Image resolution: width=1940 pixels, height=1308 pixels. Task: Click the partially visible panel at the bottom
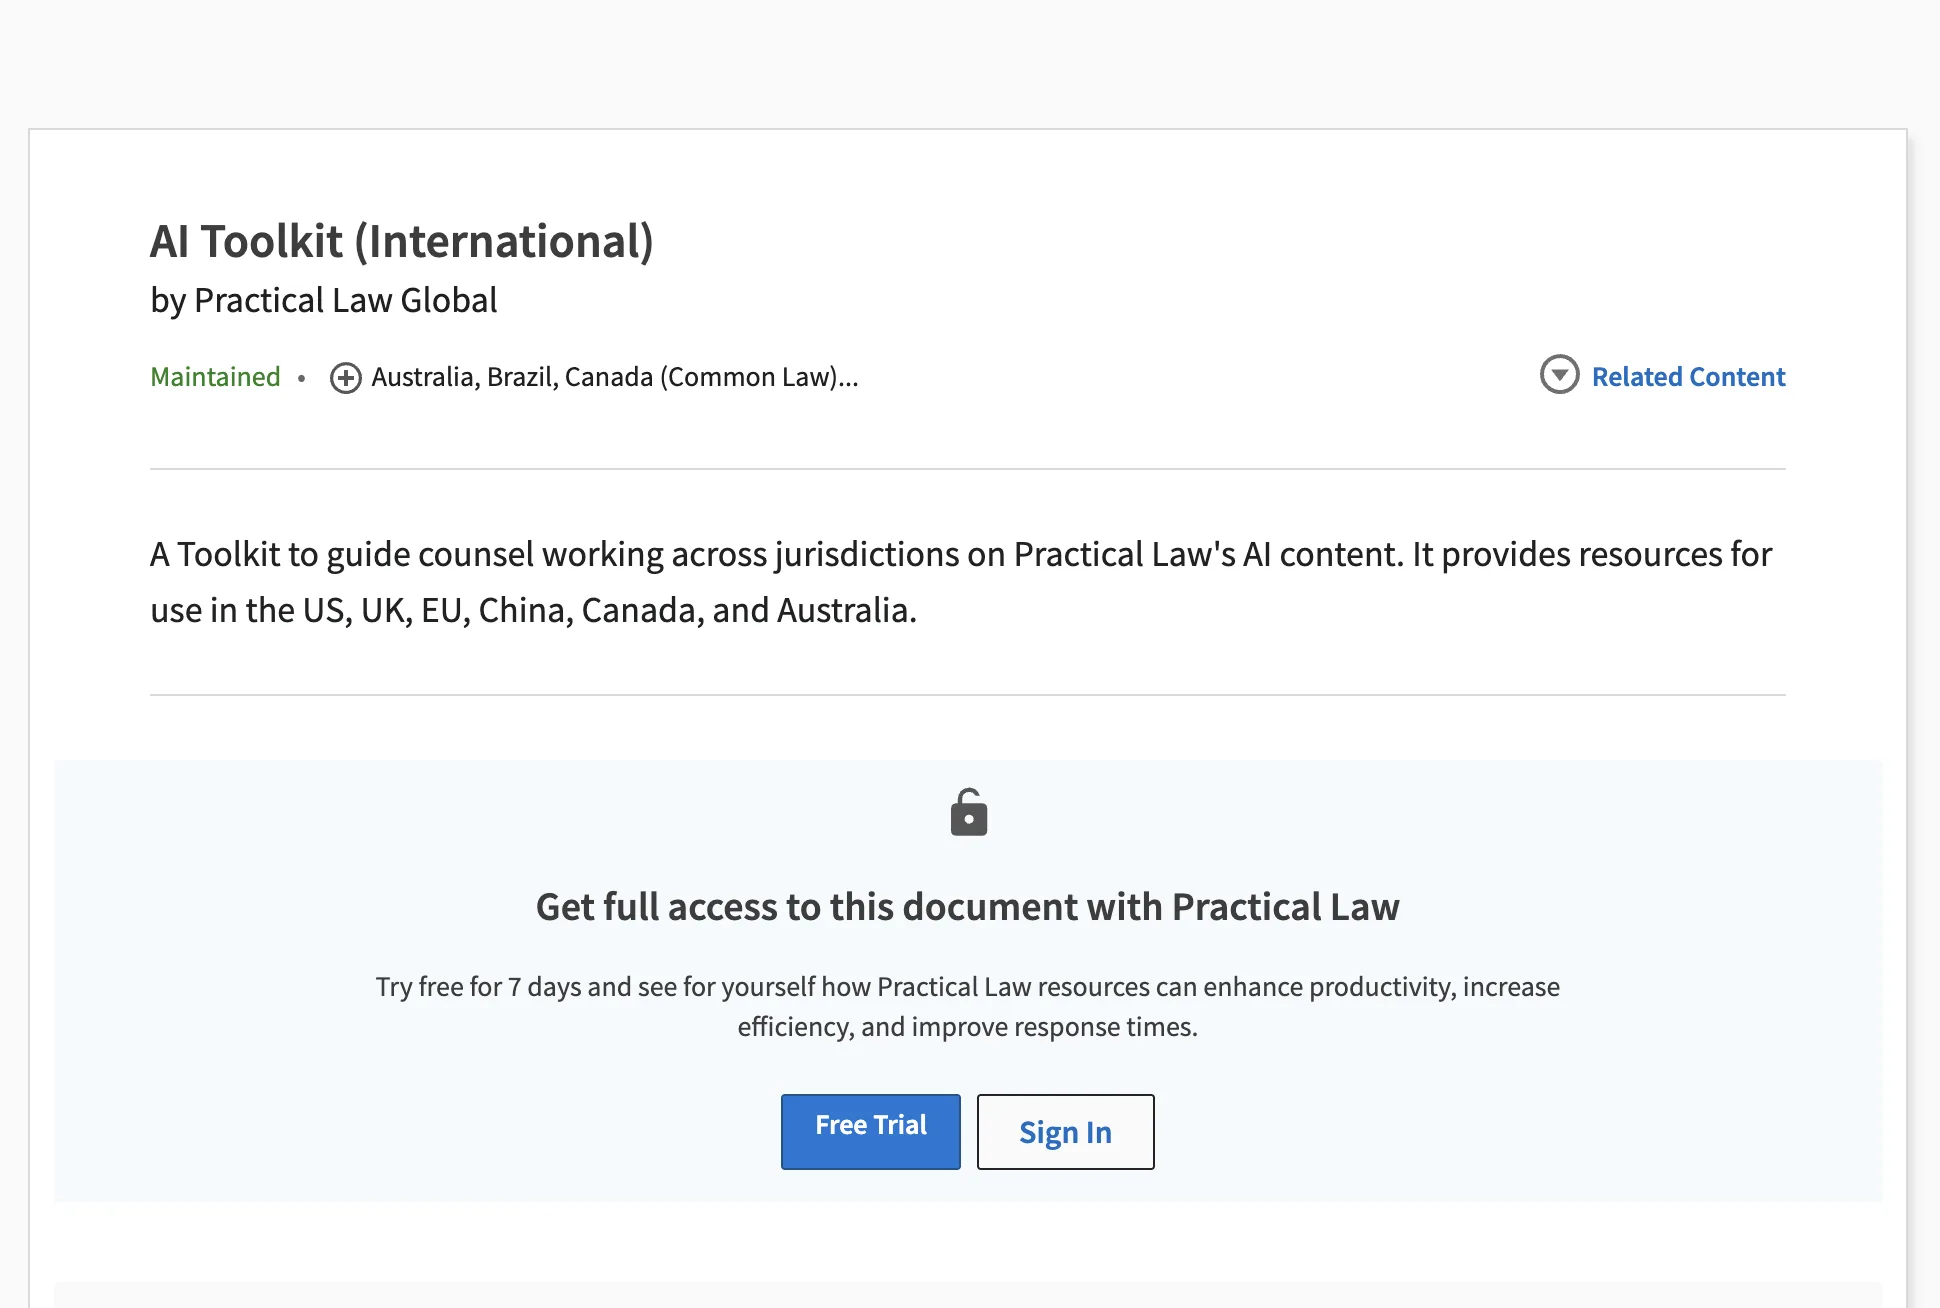click(967, 1295)
